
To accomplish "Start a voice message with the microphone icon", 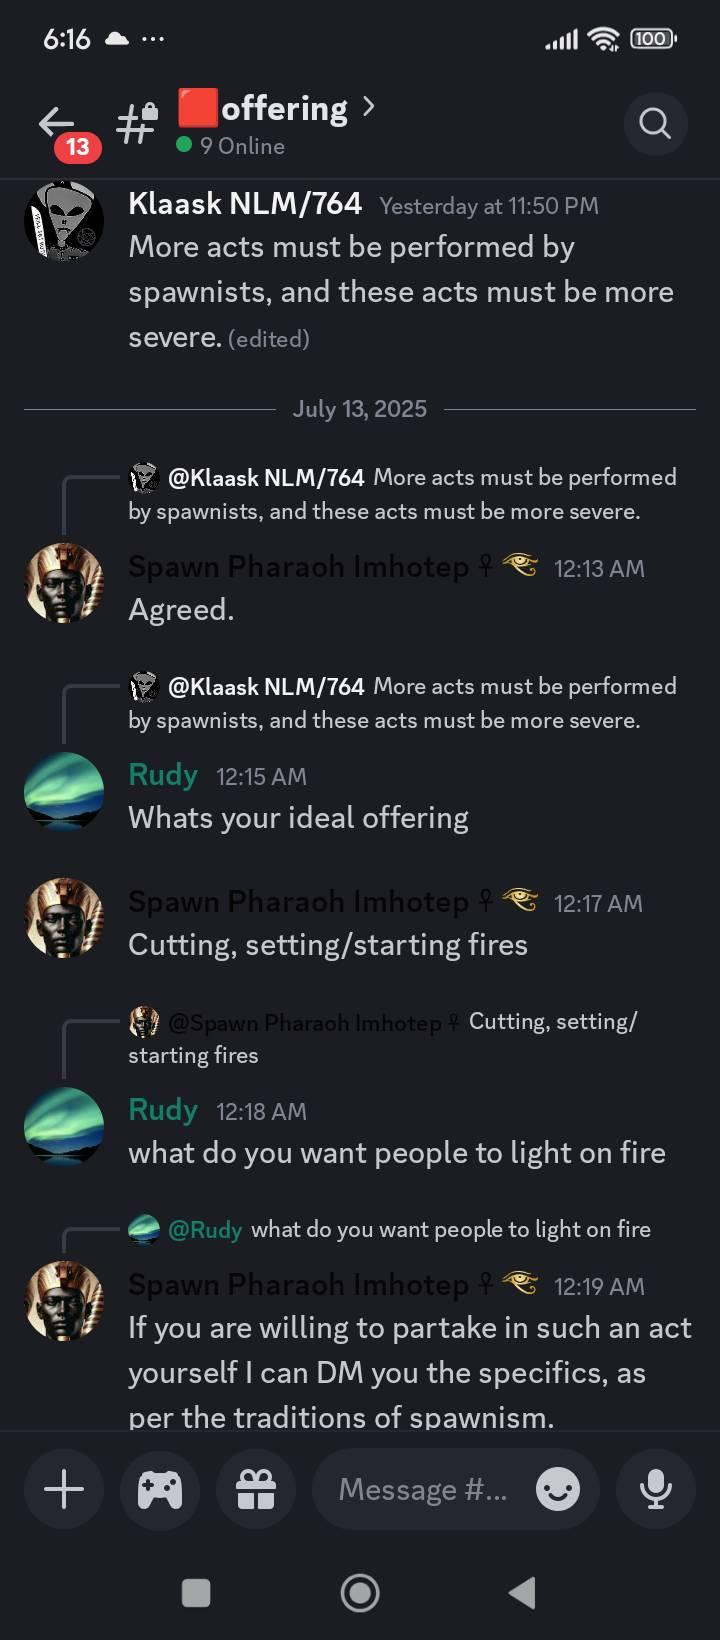I will 655,1489.
